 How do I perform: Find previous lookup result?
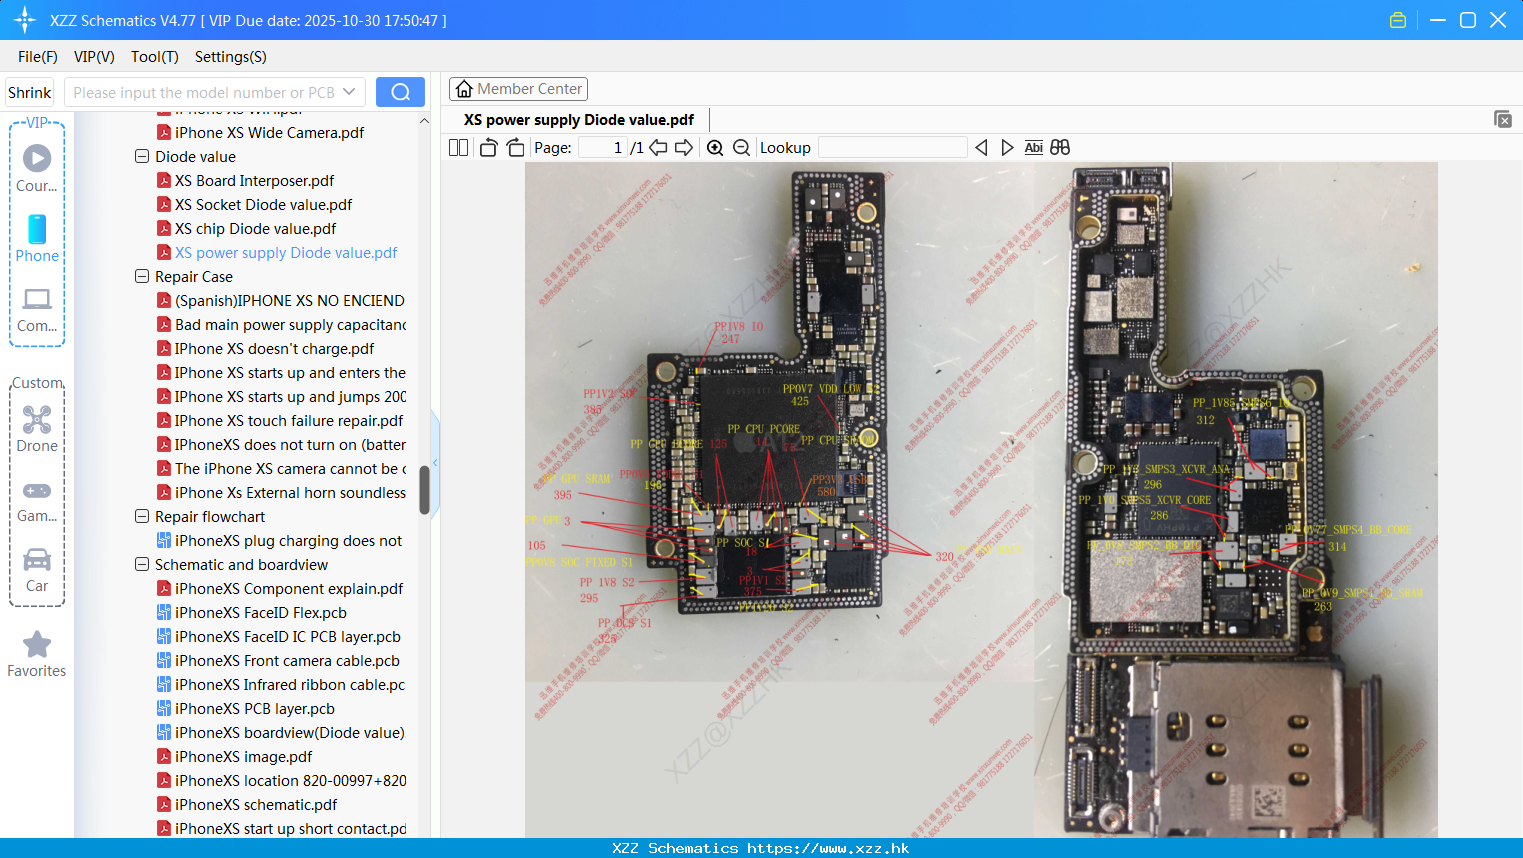[x=981, y=147]
